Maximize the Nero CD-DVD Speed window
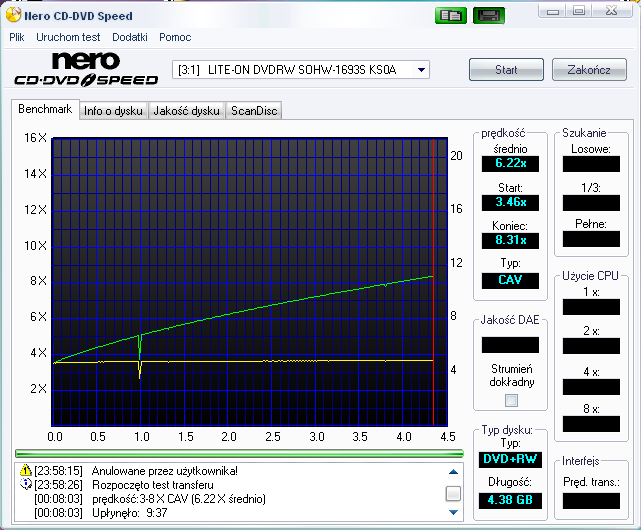 tap(578, 11)
